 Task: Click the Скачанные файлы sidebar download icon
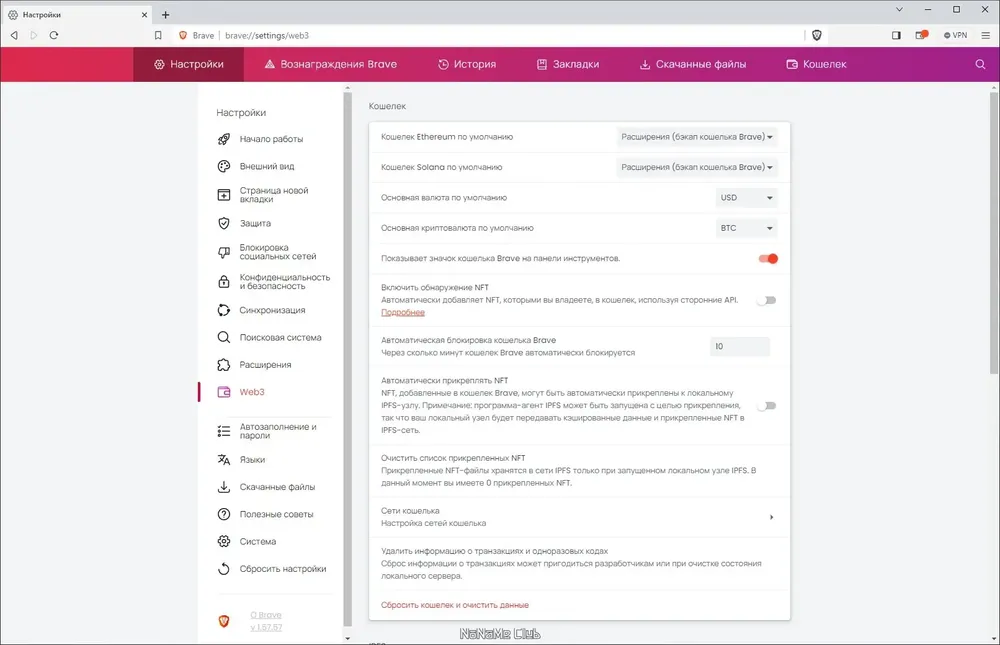[224, 487]
